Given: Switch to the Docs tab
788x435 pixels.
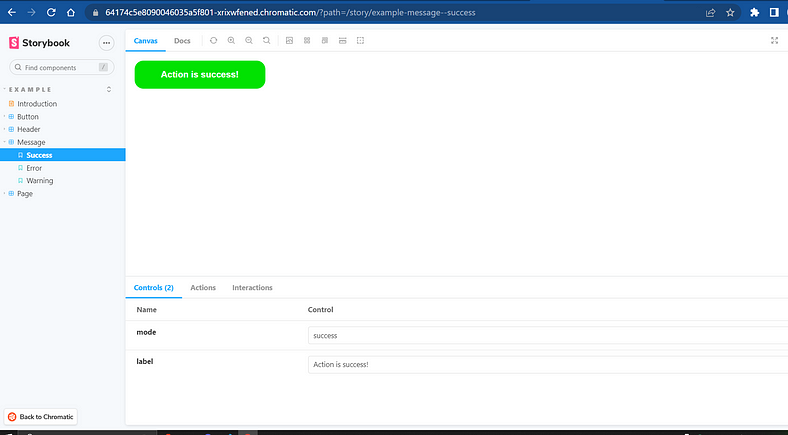Looking at the screenshot, I should (182, 41).
